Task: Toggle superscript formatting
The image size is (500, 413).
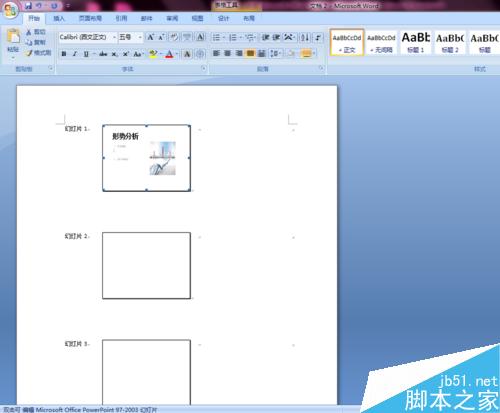Action: [x=126, y=54]
